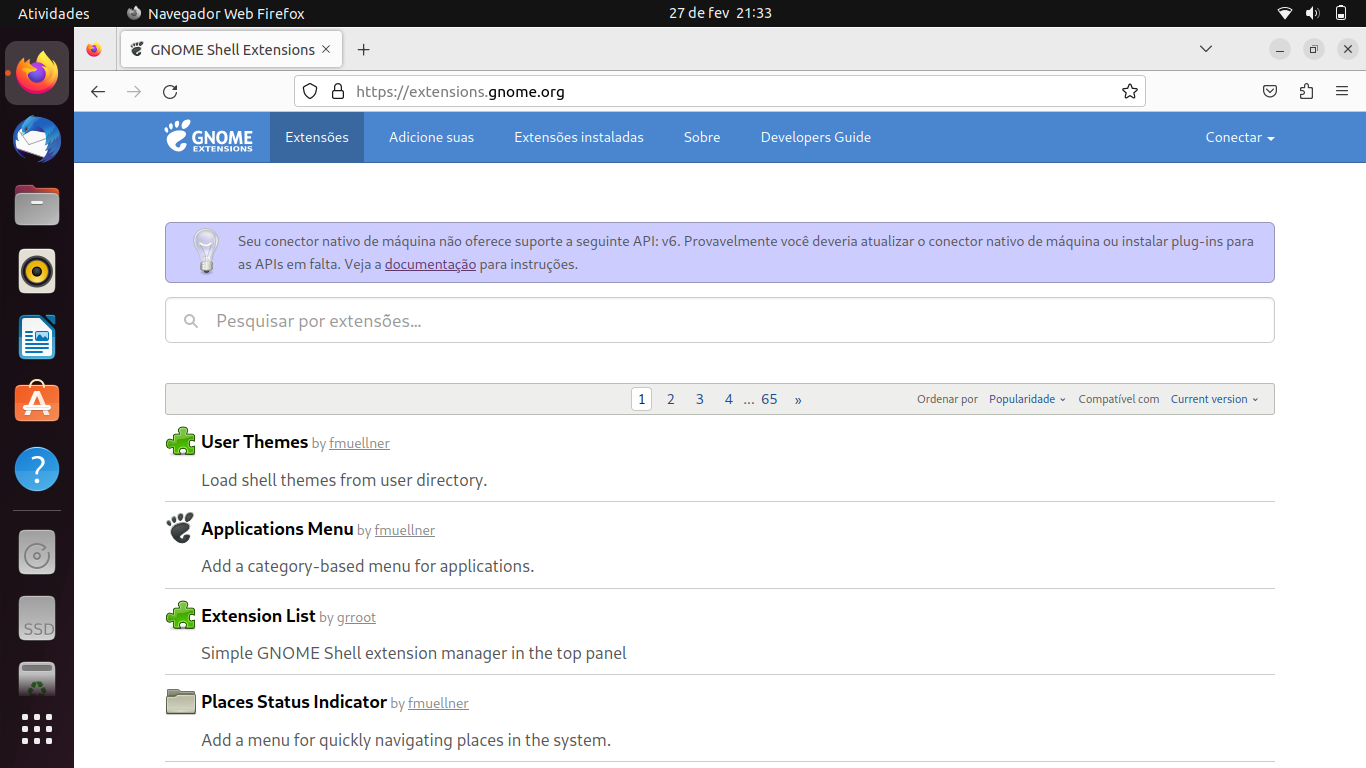The image size is (1366, 768).
Task: Open the Sobre page
Action: click(702, 137)
